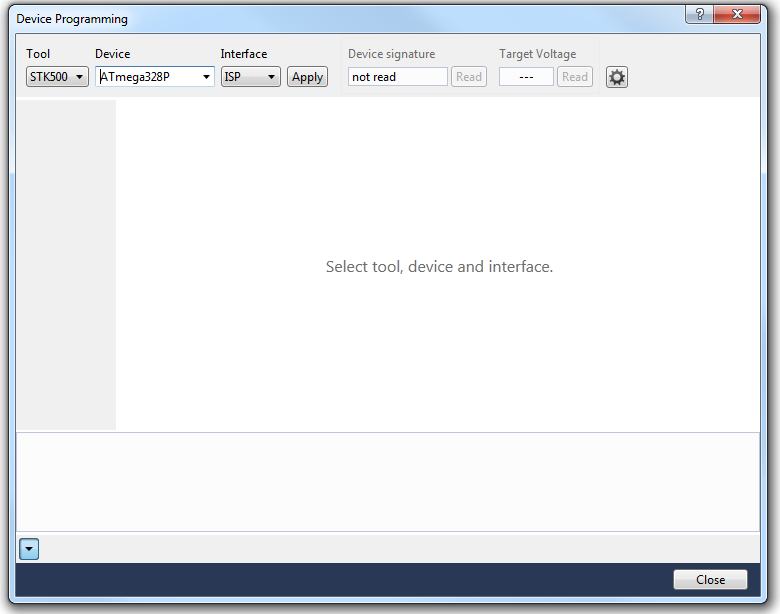Viewport: 780px width, 614px height.
Task: Click in the ATmega328P device text field
Action: point(148,77)
